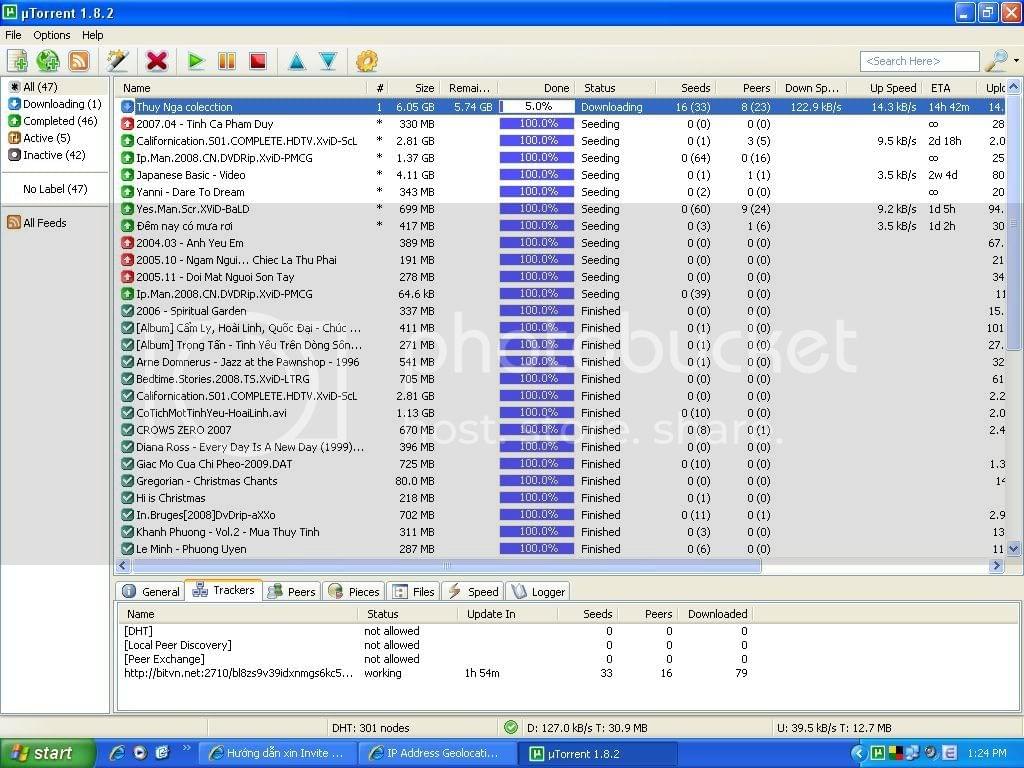Select the Gregorian - Christmas Chants torrent
1024x768 pixels.
coord(562,481)
